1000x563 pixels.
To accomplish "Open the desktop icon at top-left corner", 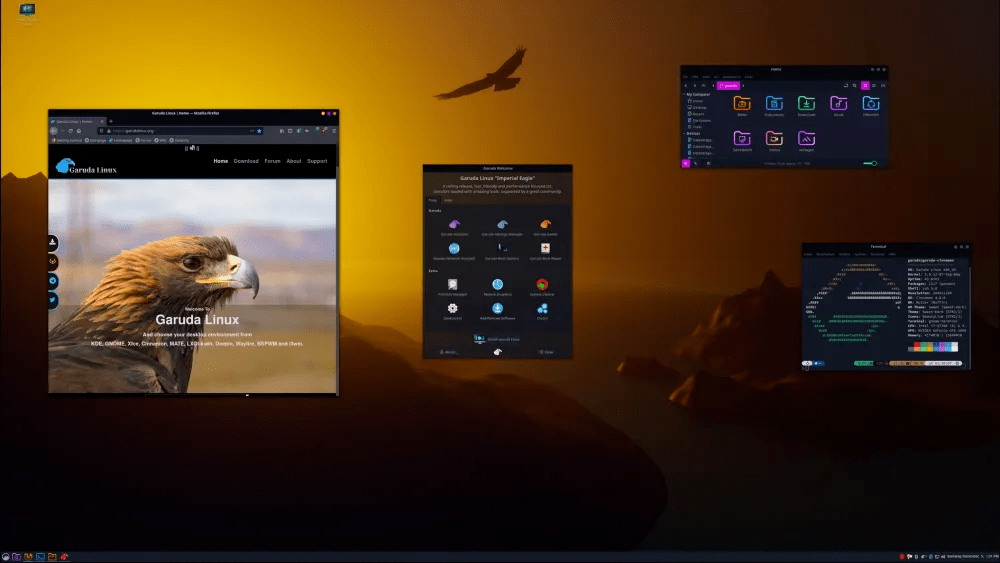I will [x=27, y=14].
